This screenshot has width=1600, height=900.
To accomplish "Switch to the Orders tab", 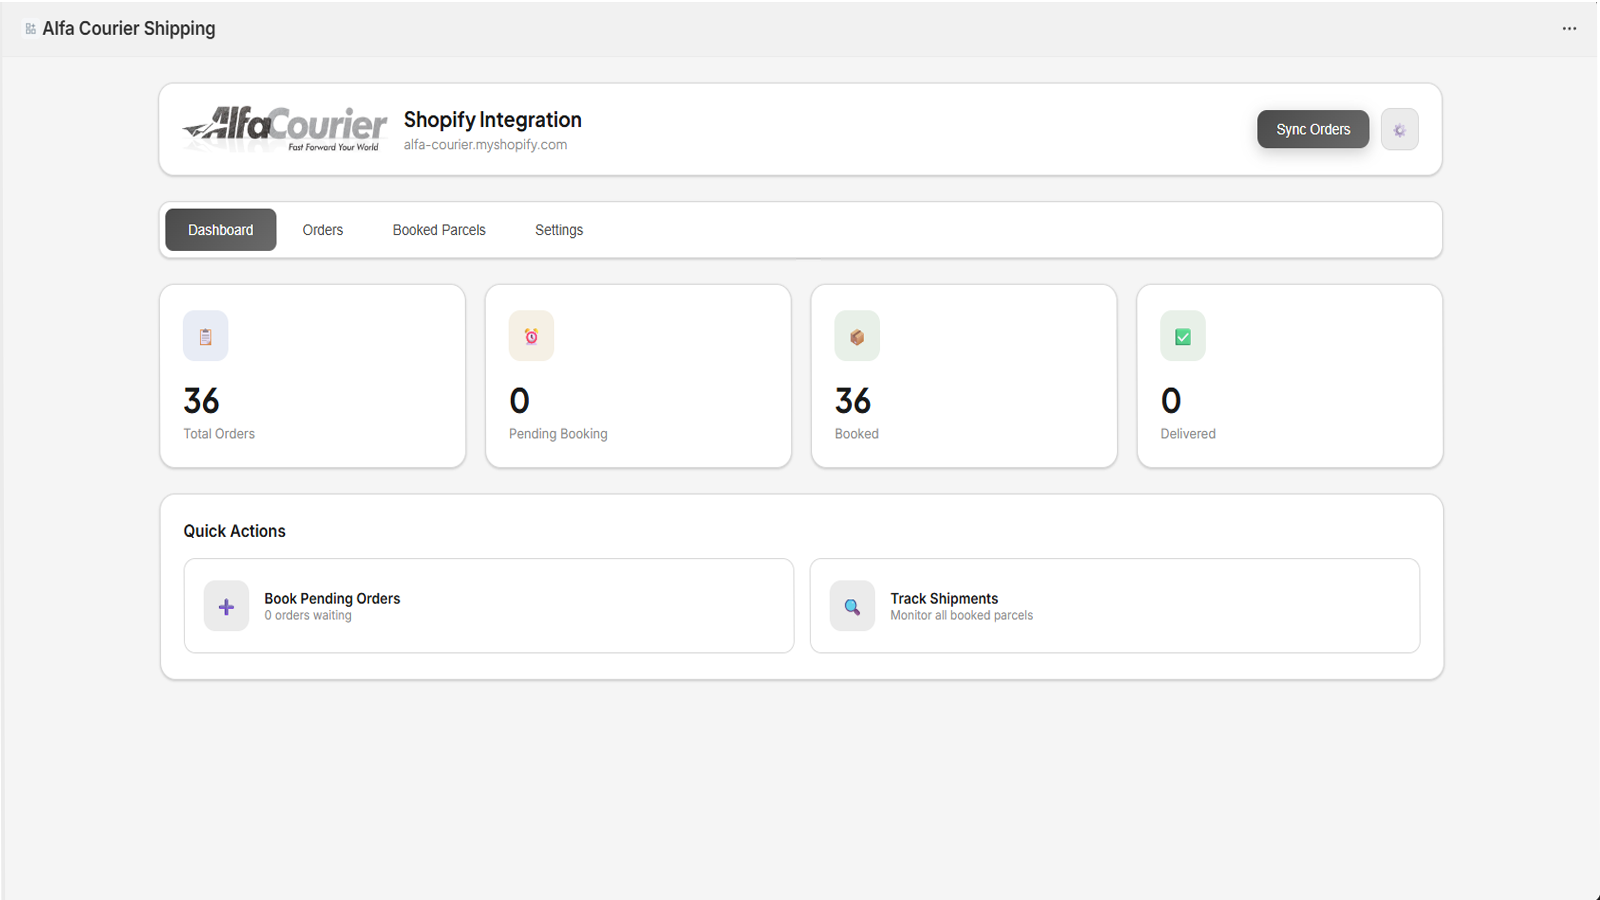I will 322,230.
